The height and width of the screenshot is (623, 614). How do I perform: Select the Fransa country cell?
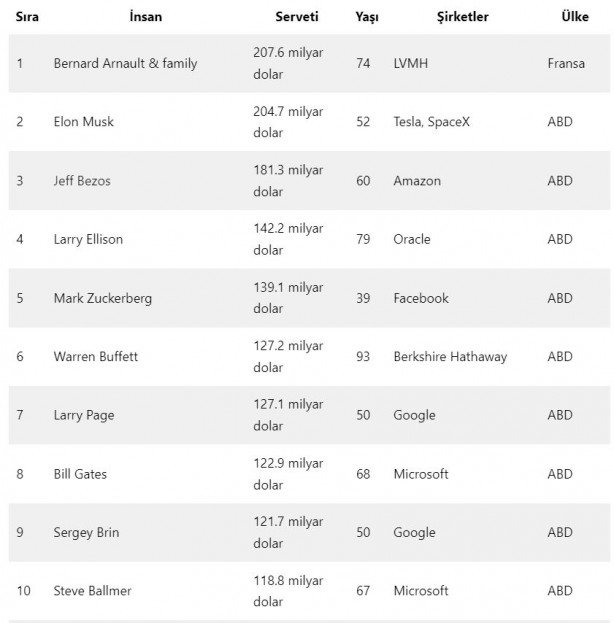(x=566, y=63)
